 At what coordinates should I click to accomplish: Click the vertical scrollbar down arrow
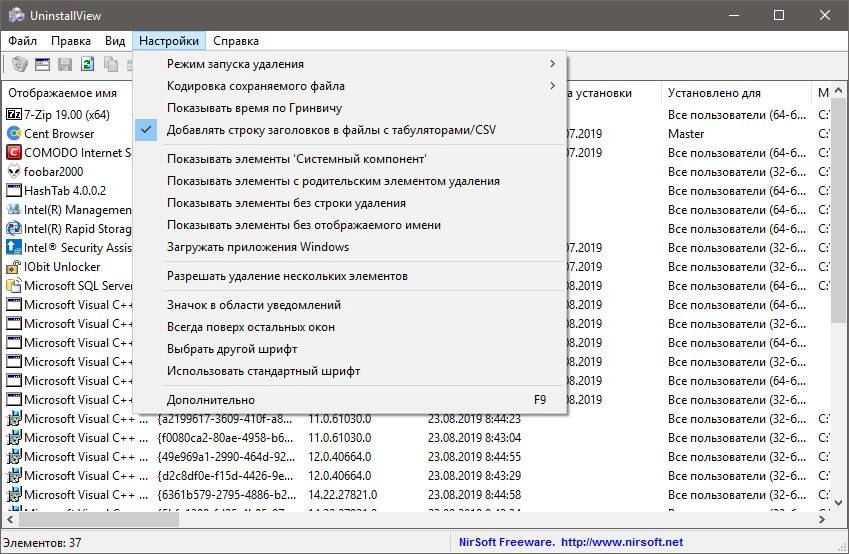pyautogui.click(x=839, y=503)
